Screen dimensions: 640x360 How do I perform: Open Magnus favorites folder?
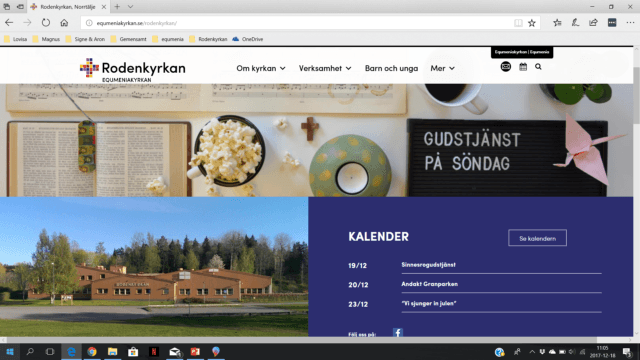(46, 39)
